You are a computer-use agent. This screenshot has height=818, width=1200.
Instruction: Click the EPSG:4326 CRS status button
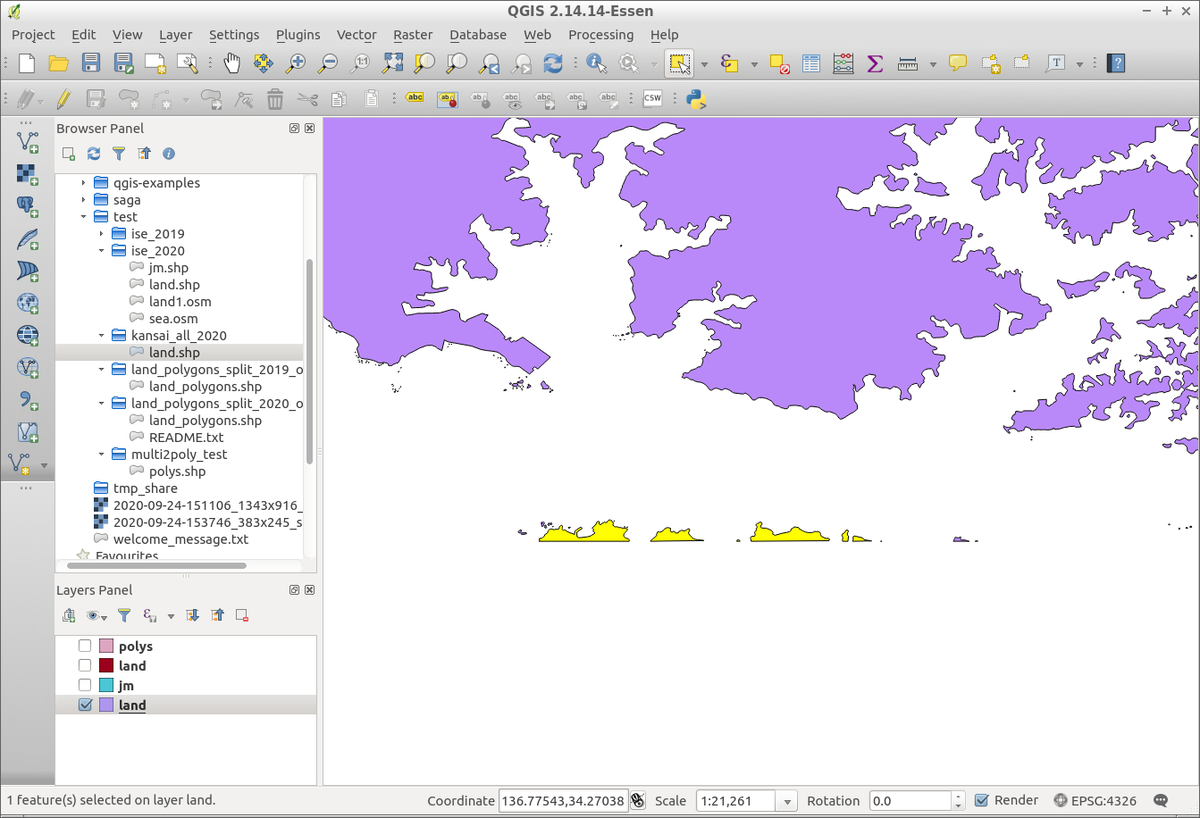point(1096,801)
